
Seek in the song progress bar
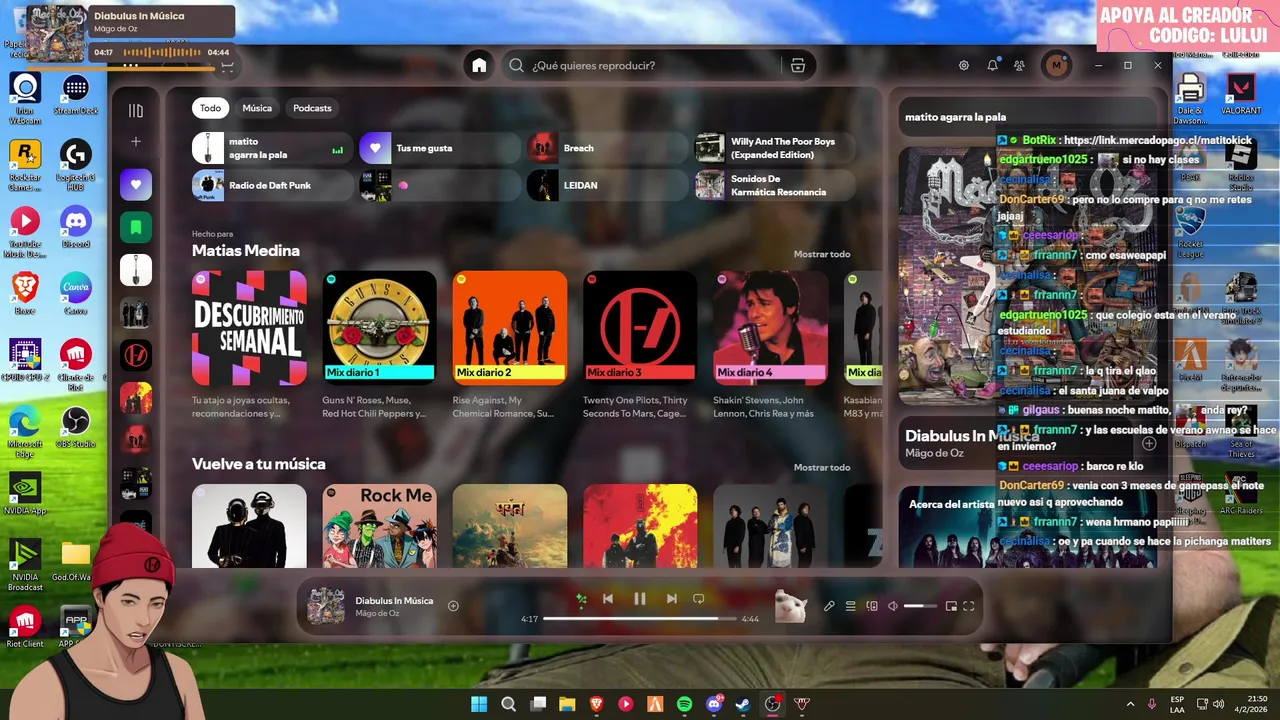pos(640,619)
